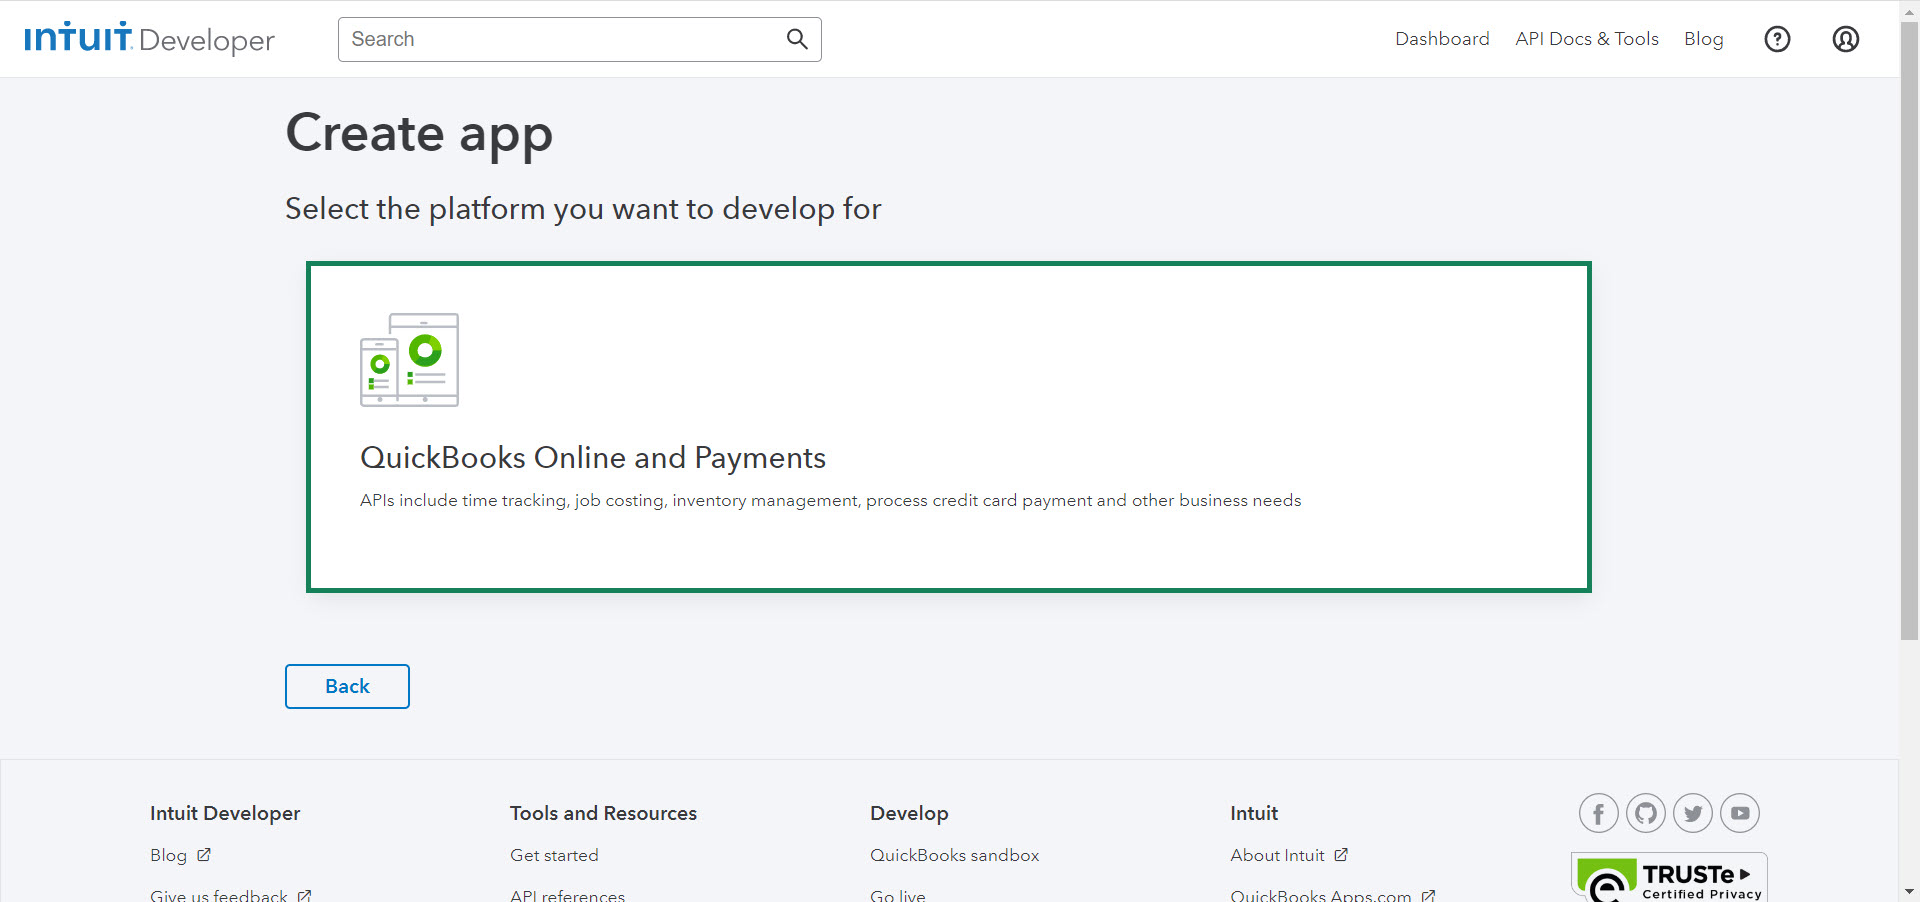The height and width of the screenshot is (902, 1920).
Task: Click the TRUSTe Certified Privacy badge
Action: point(1668,879)
